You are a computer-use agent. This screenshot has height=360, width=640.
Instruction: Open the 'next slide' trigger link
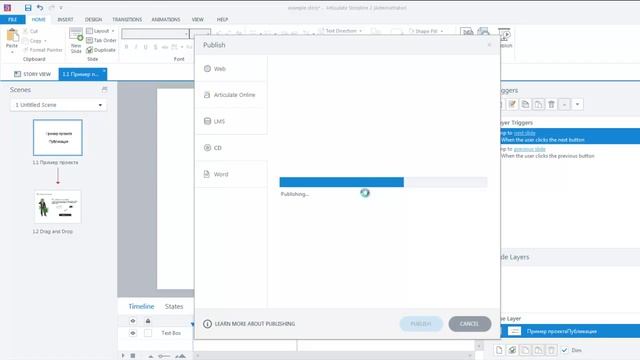click(x=524, y=133)
